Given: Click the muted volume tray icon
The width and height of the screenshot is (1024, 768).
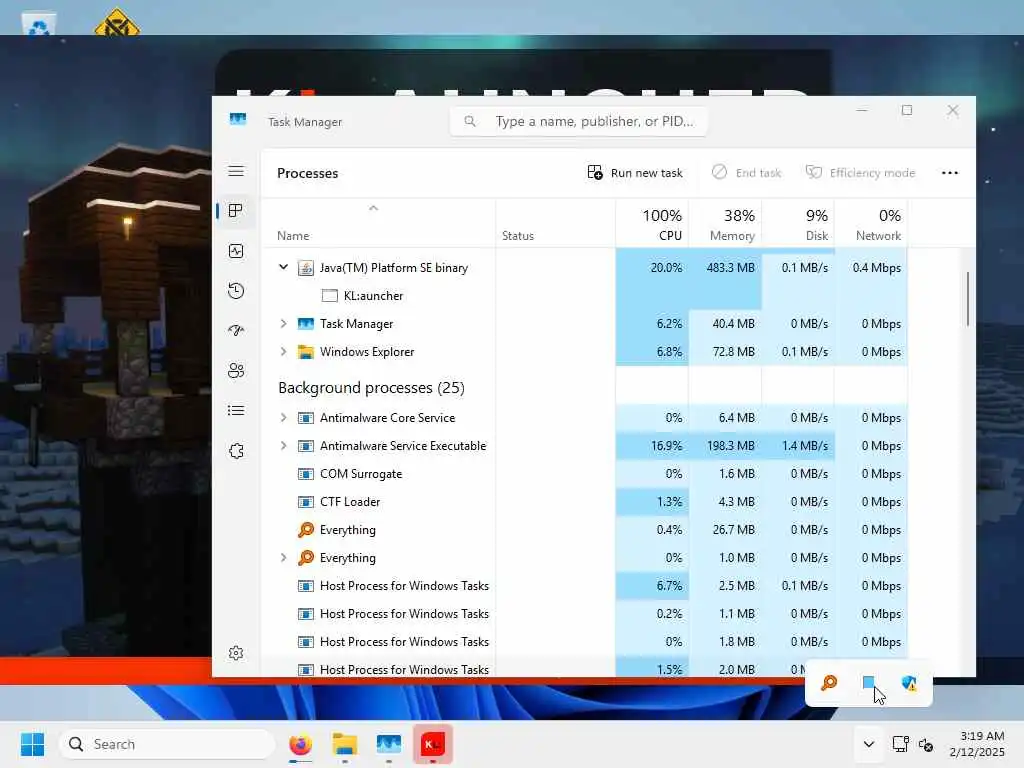Looking at the screenshot, I should pos(926,744).
